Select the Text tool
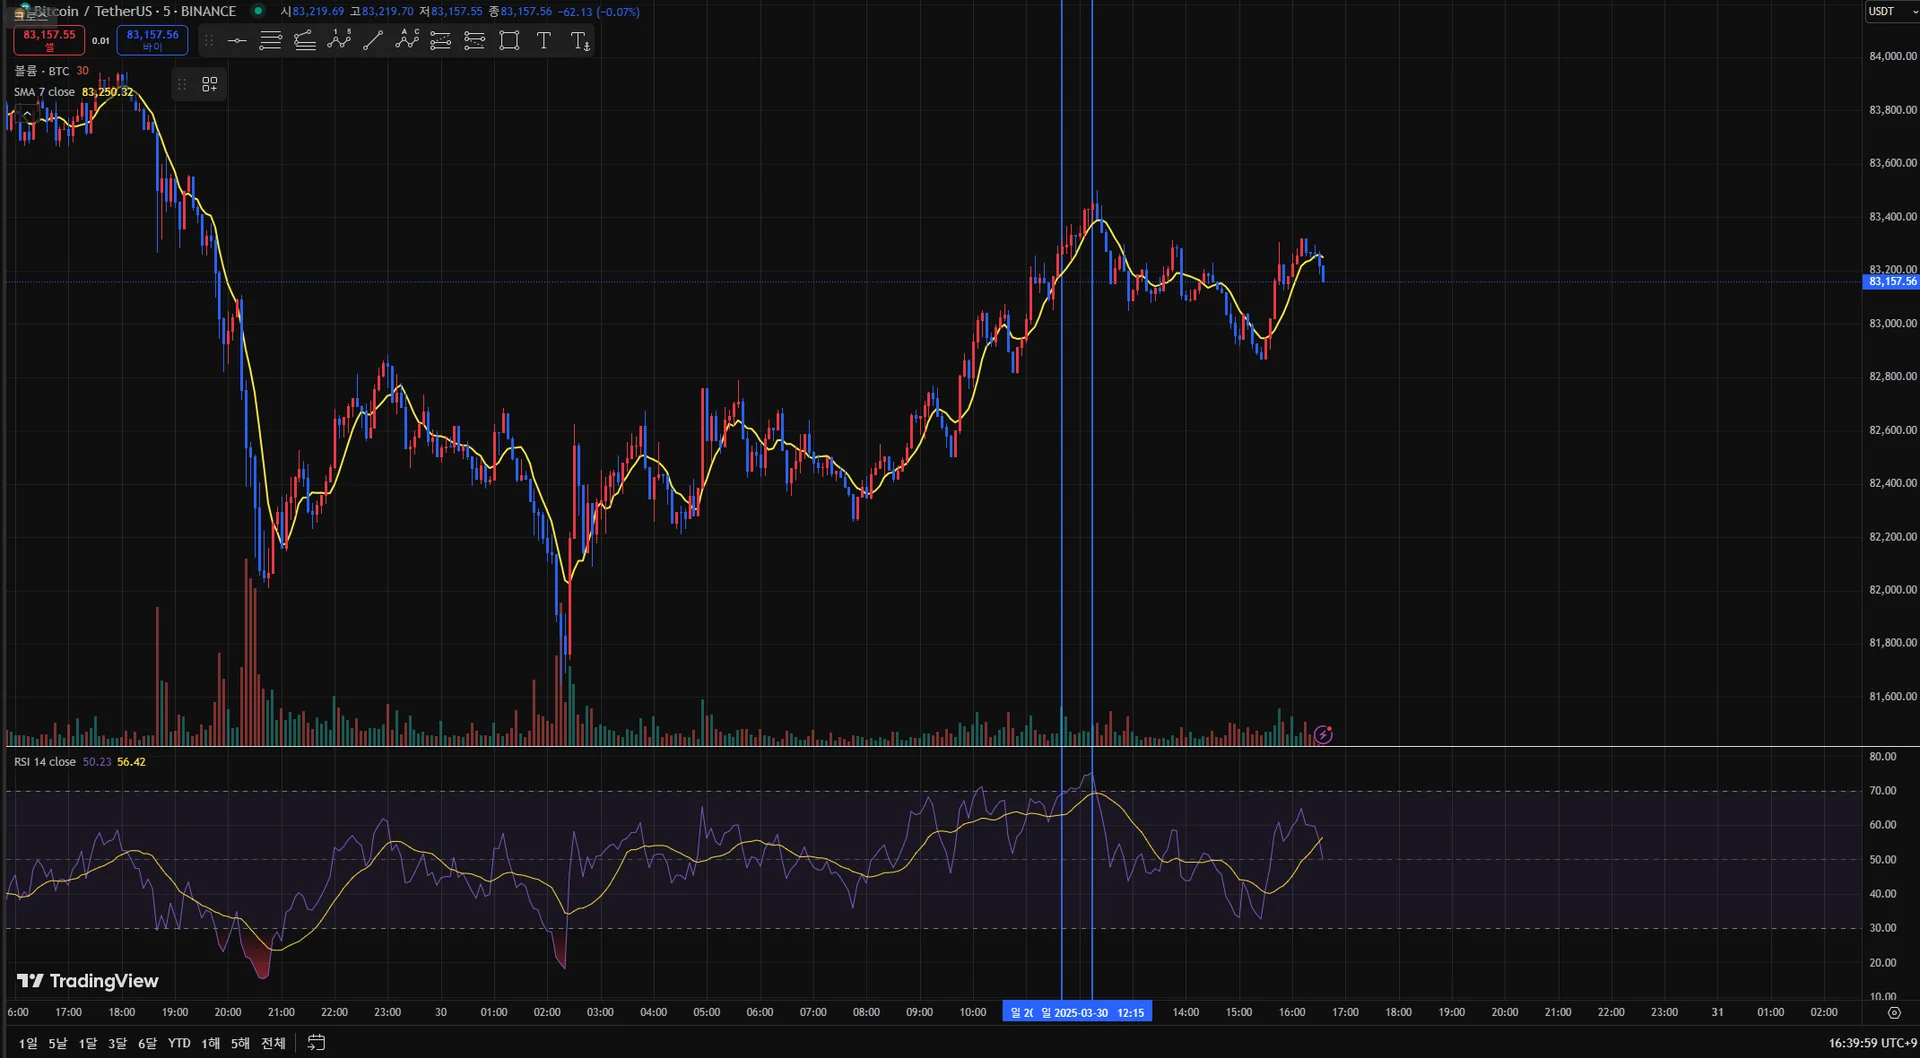Screen dimensions: 1920x1058 (x=544, y=41)
